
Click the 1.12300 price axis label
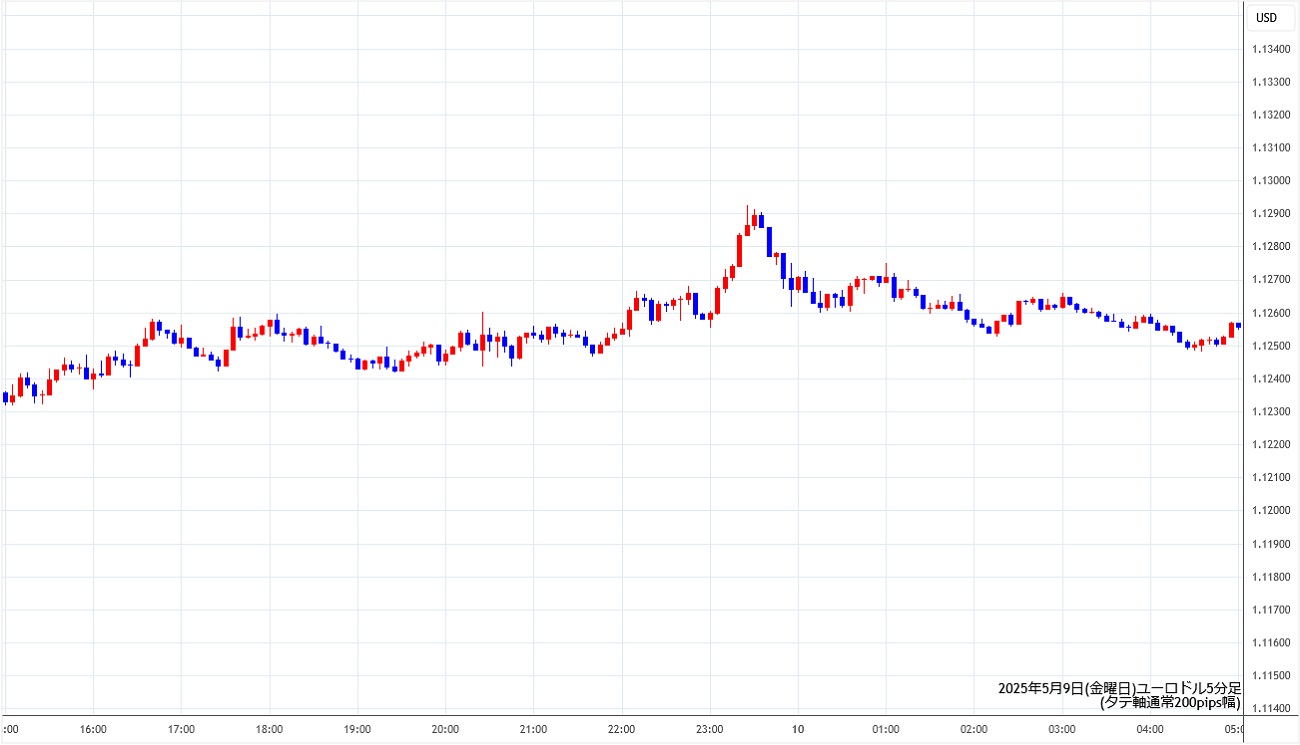click(x=1269, y=413)
